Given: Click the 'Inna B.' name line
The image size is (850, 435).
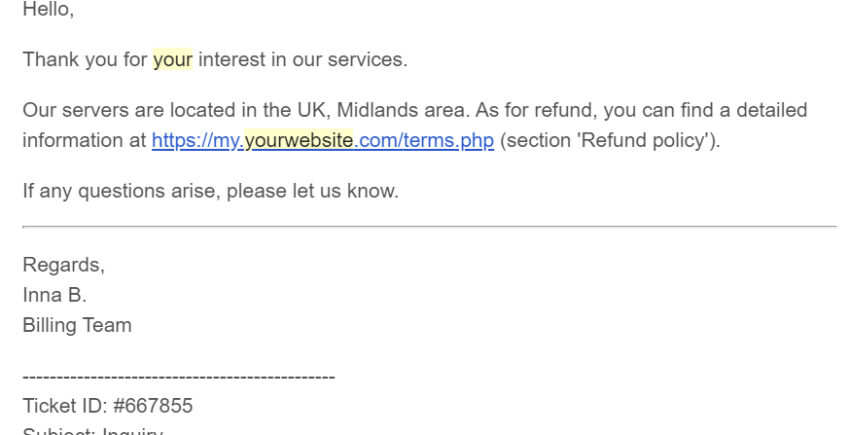Looking at the screenshot, I should (x=54, y=295).
